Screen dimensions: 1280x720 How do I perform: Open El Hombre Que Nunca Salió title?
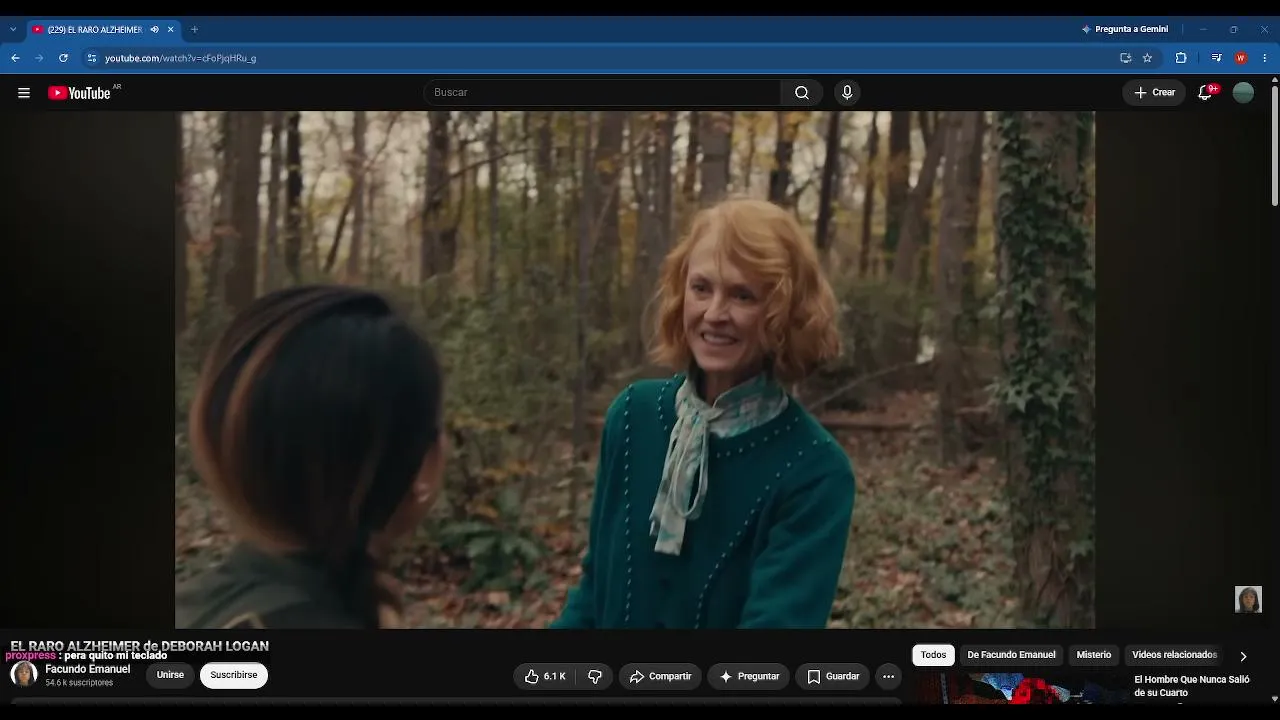[x=1192, y=686]
